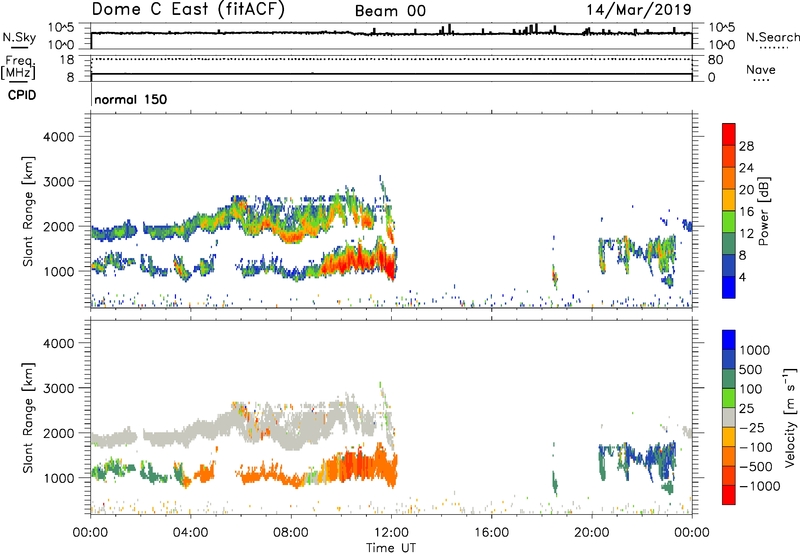This screenshot has height=554, width=800.
Task: Click the '-1000' tick on velocity scale
Action: point(759,486)
